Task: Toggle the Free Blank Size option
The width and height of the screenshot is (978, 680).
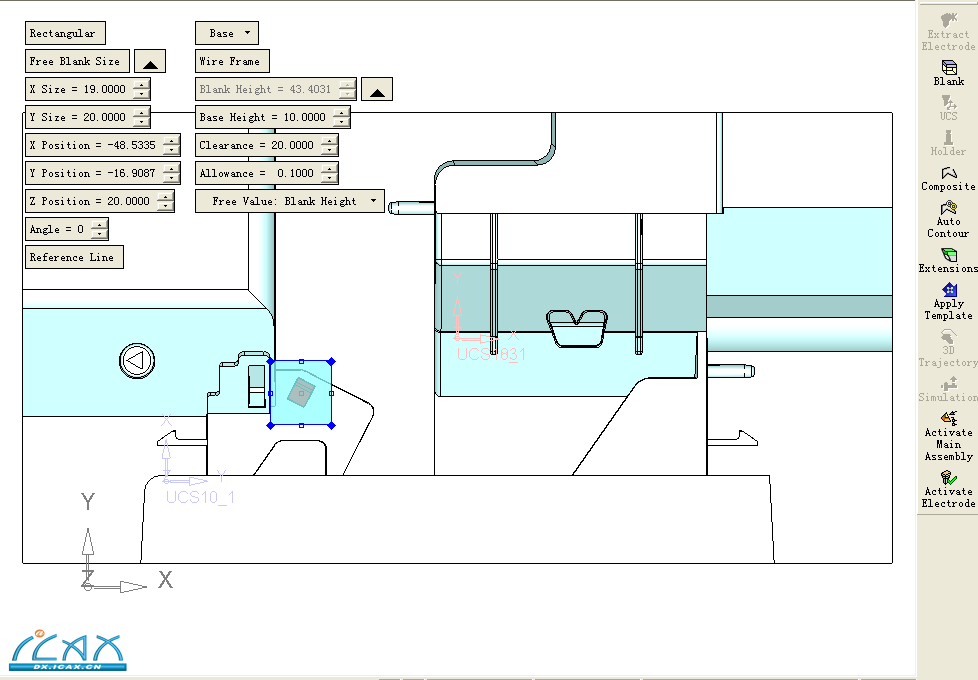Action: (x=77, y=61)
